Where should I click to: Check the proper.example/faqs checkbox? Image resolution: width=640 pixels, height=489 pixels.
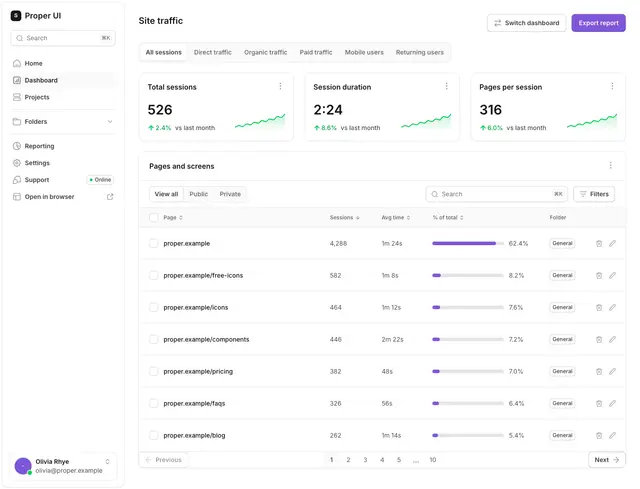point(153,403)
